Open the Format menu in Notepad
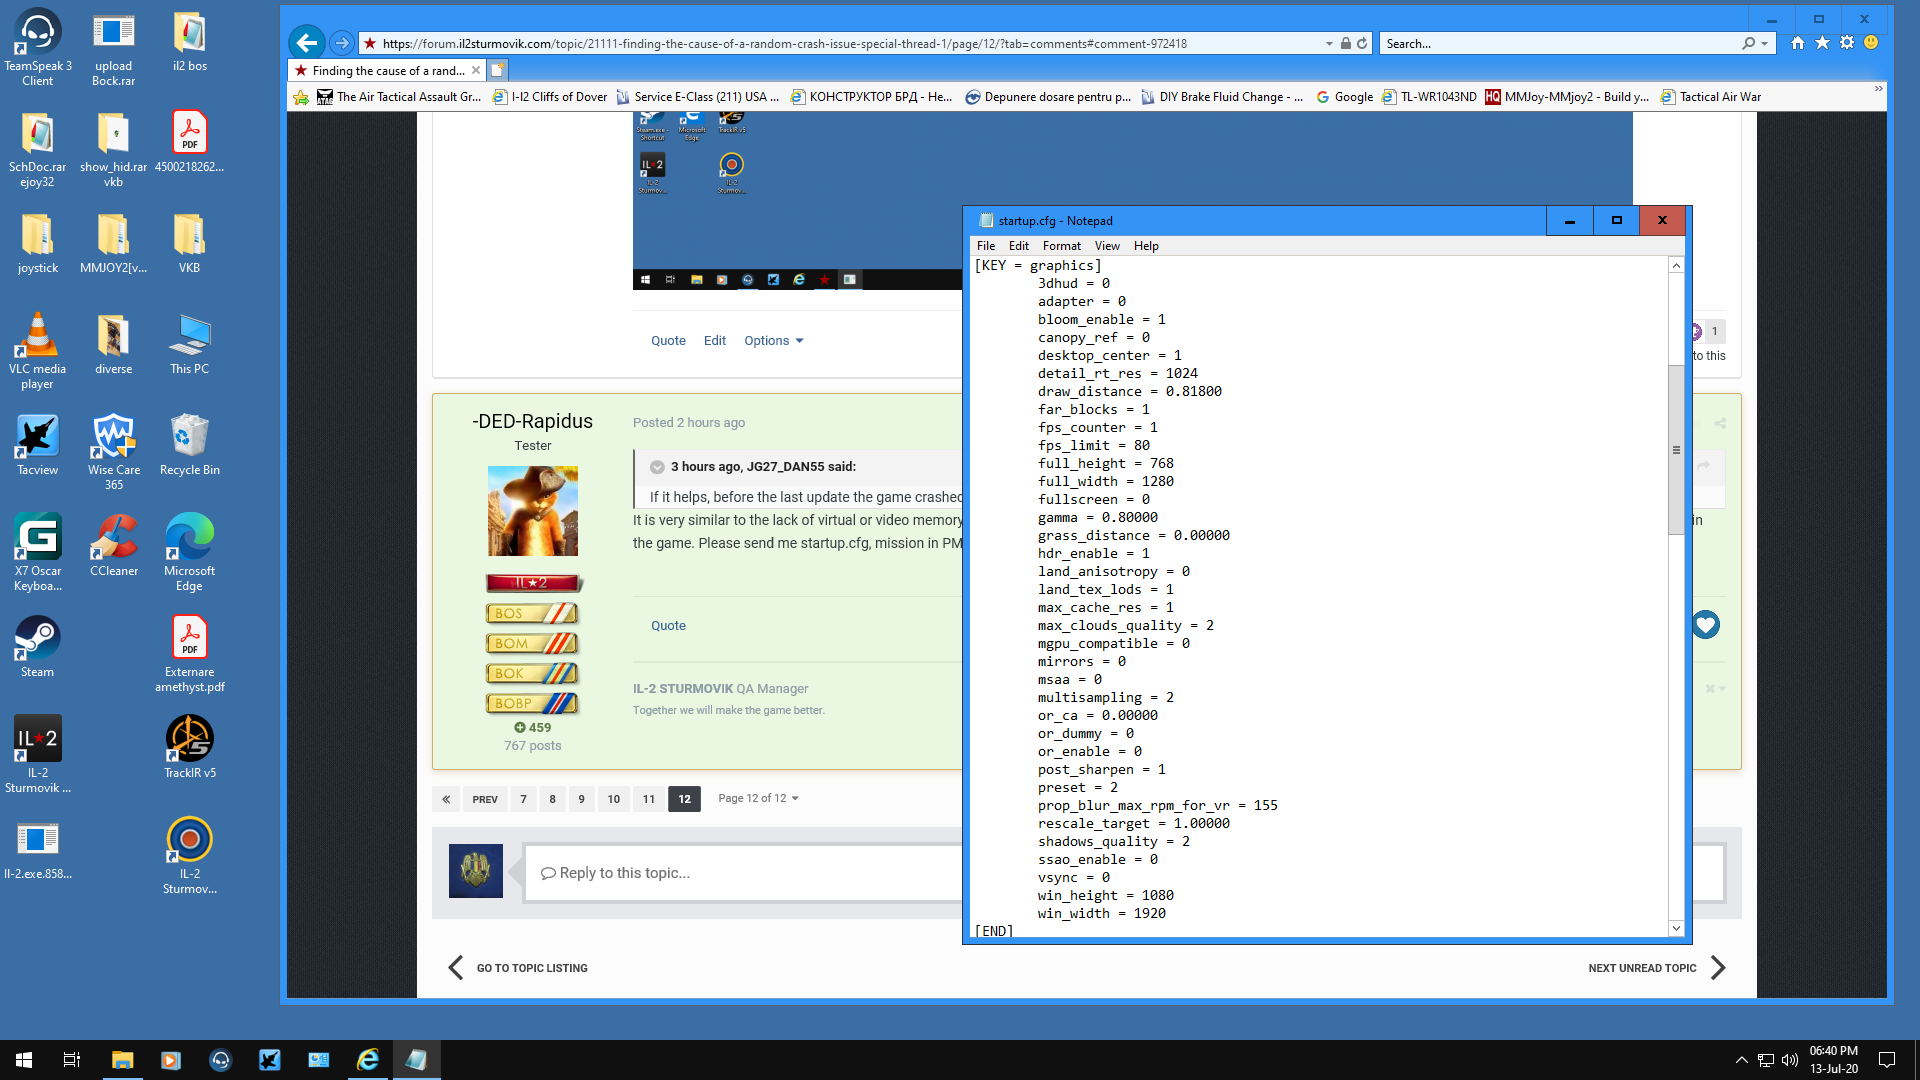 click(x=1061, y=246)
